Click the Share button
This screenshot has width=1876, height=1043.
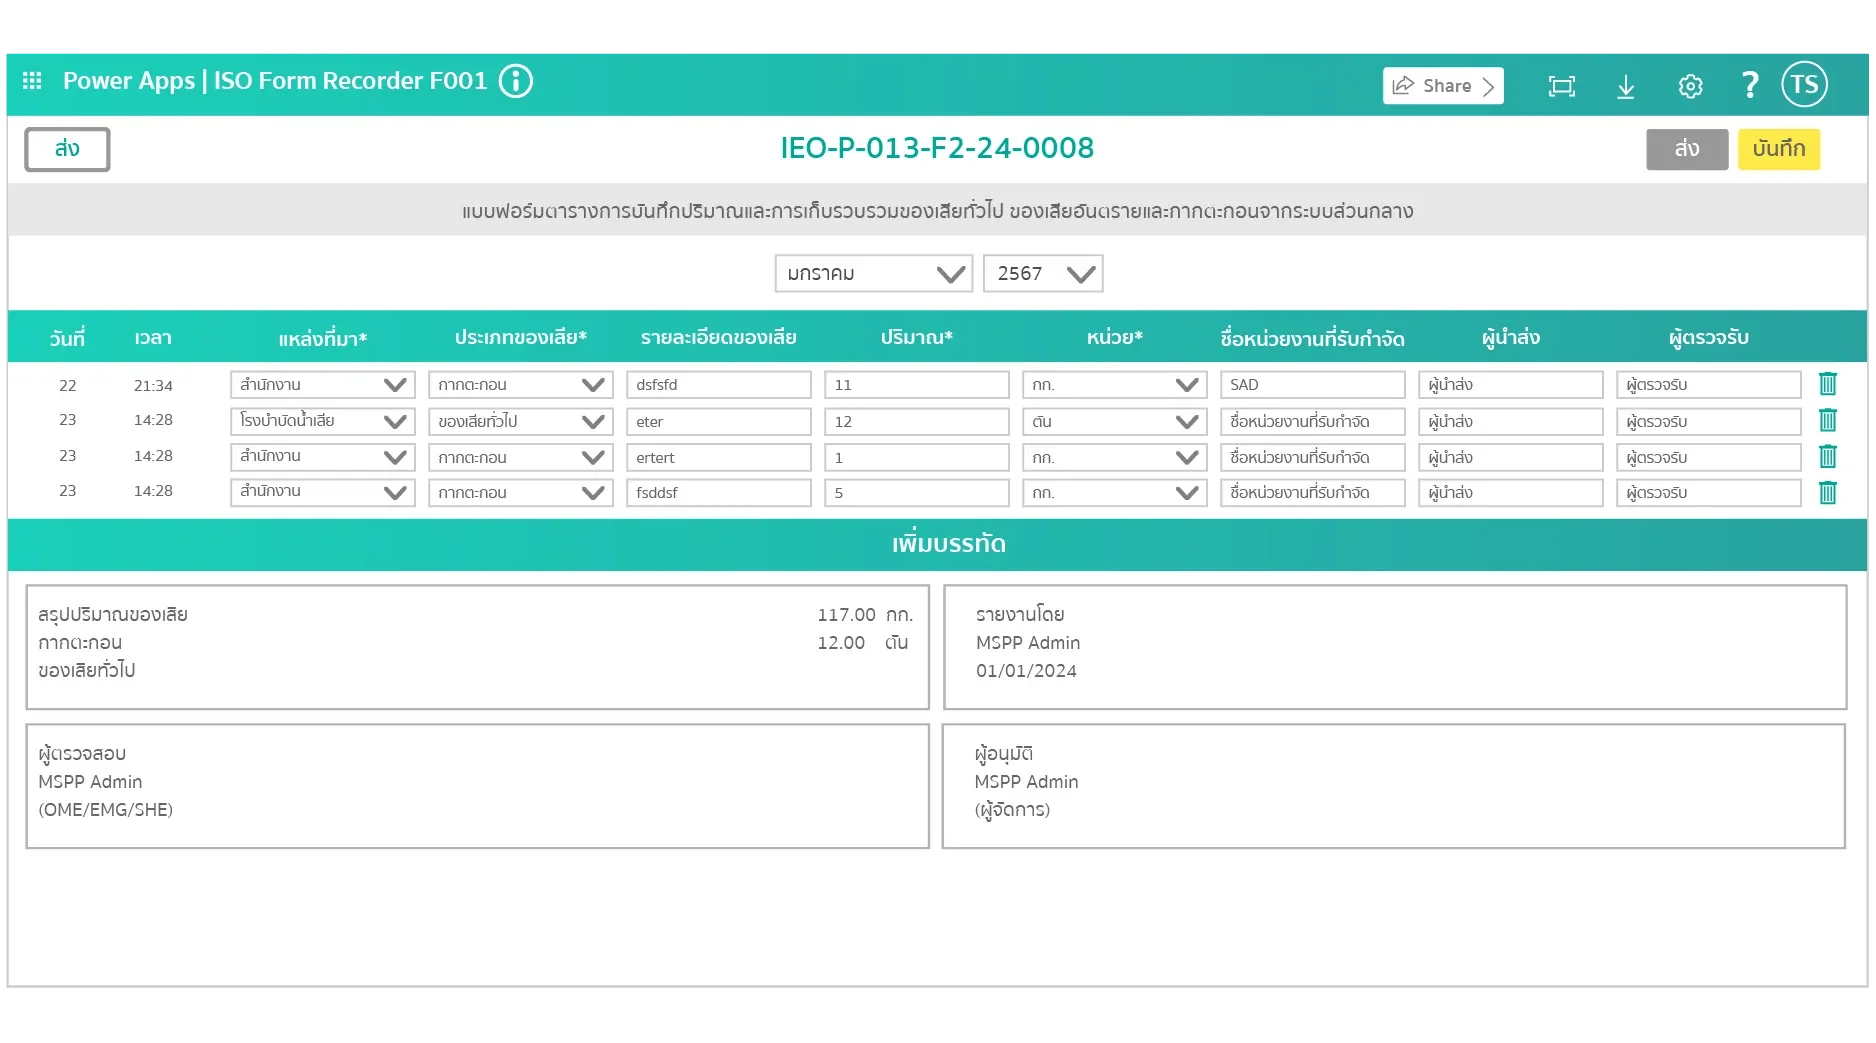(1442, 85)
